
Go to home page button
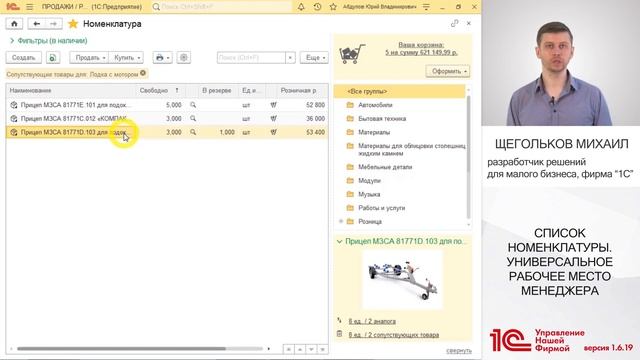pos(14,24)
